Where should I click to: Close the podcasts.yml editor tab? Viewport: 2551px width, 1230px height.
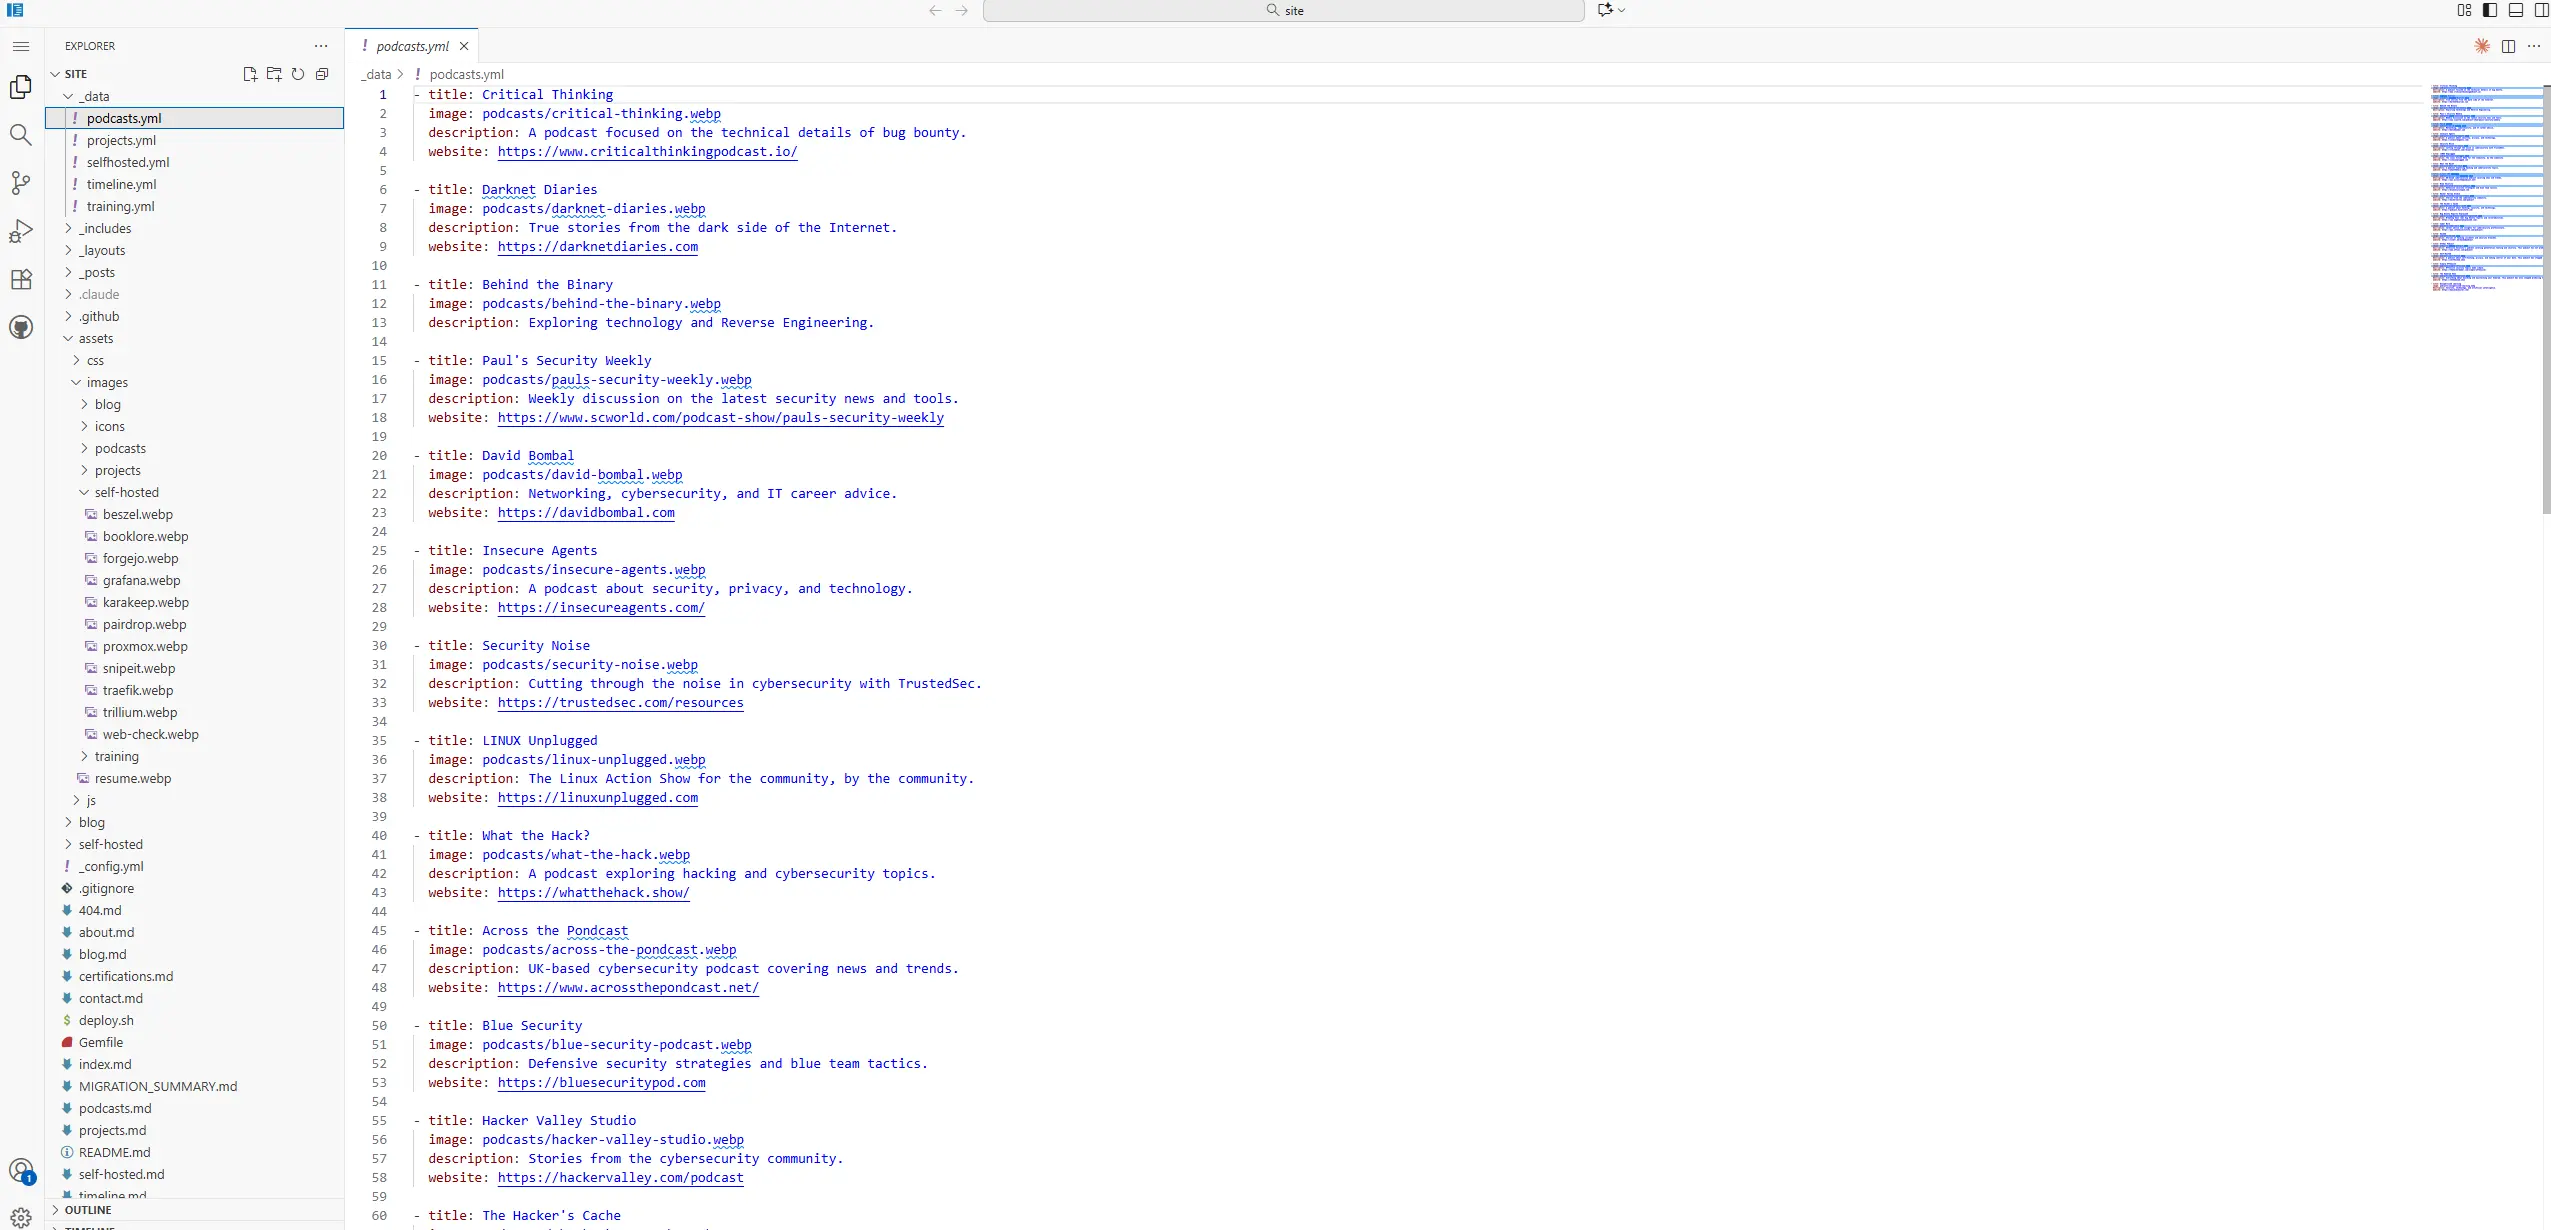464,46
